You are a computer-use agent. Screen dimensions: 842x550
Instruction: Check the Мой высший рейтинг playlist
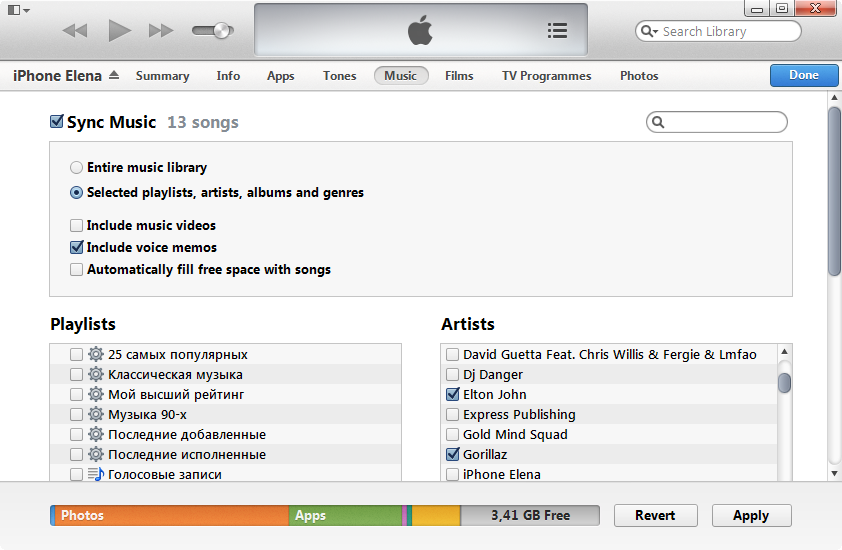click(76, 394)
